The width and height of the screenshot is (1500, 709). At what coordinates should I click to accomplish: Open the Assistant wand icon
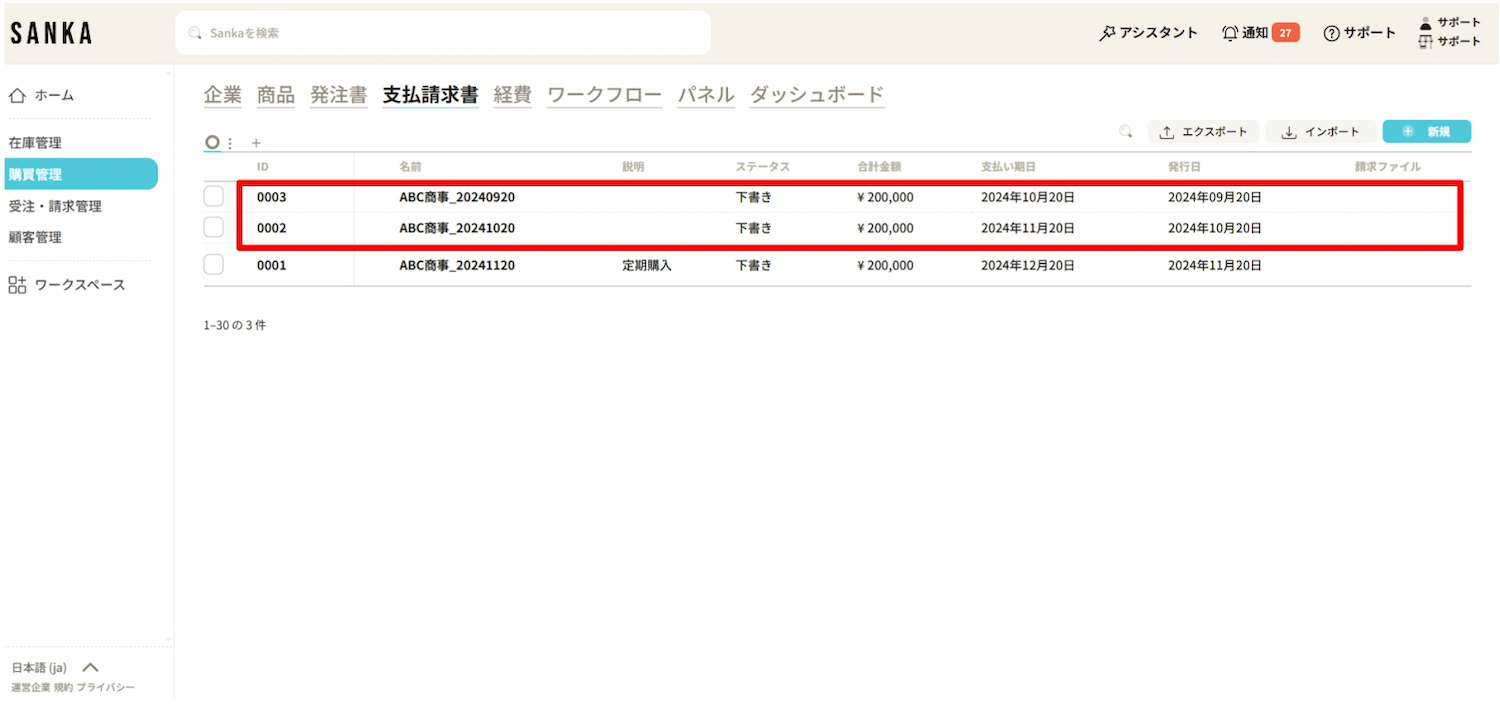(1107, 33)
